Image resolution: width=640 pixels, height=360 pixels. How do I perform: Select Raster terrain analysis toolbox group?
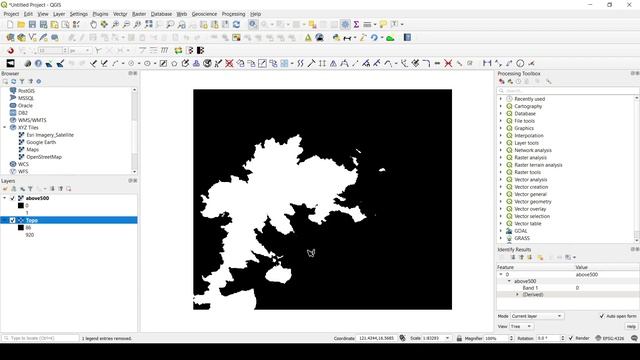point(538,165)
